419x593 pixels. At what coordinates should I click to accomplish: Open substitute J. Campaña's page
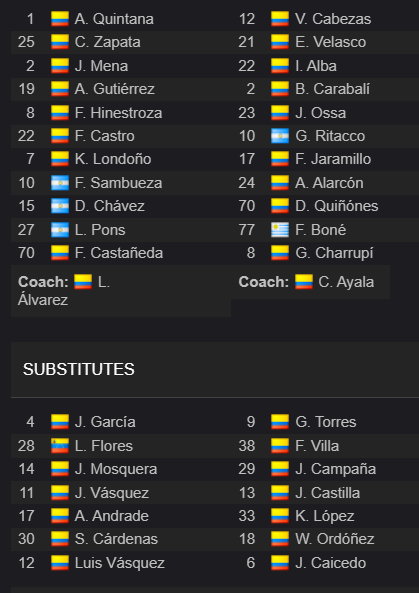tap(335, 469)
